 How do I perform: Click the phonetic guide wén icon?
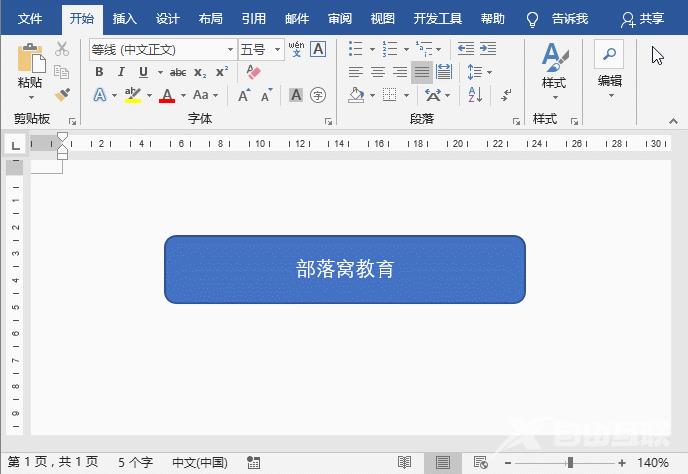[296, 49]
